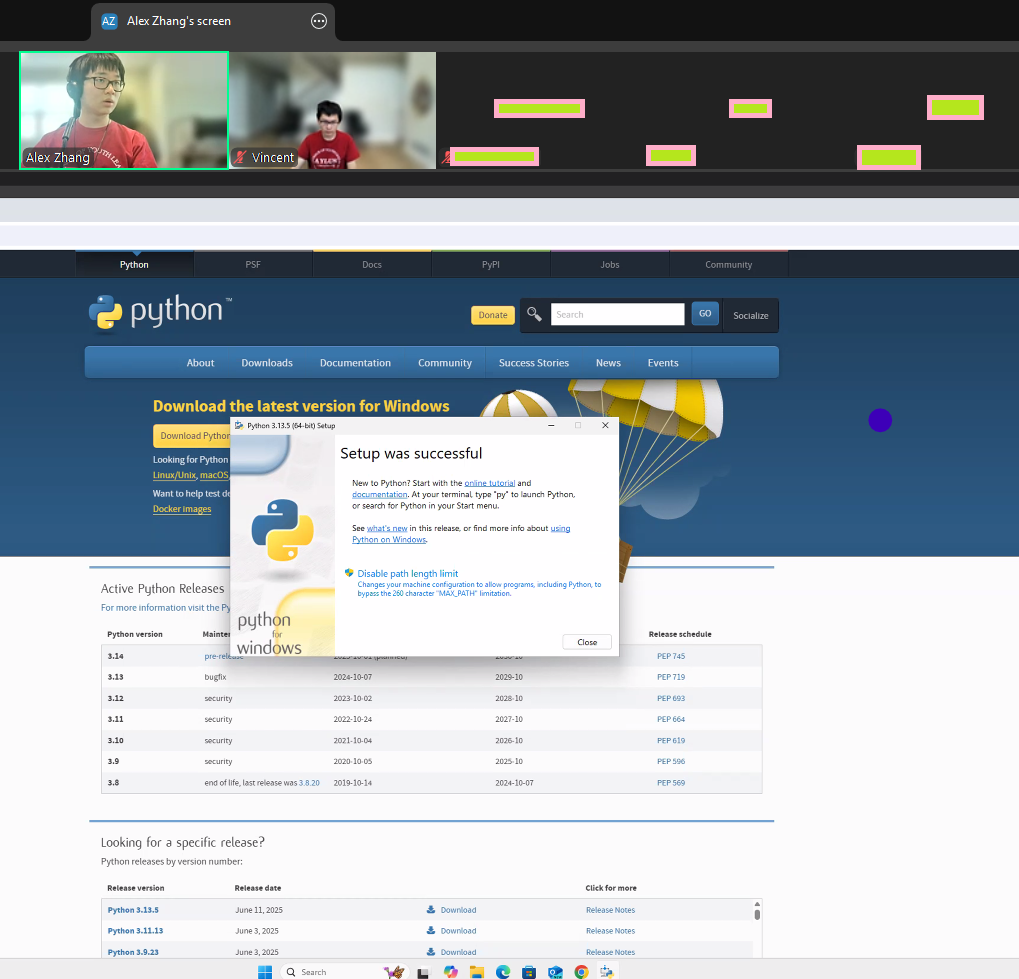Click the download icon for Python 3.13.5
Viewport: 1019px width, 979px height.
coord(431,909)
